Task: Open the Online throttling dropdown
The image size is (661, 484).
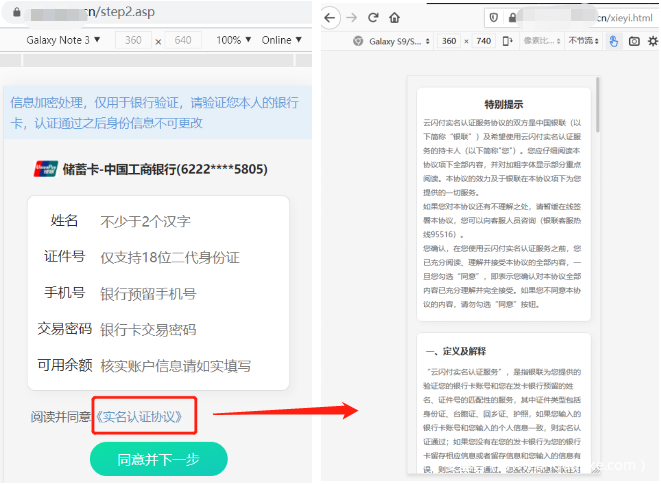Action: [281, 40]
